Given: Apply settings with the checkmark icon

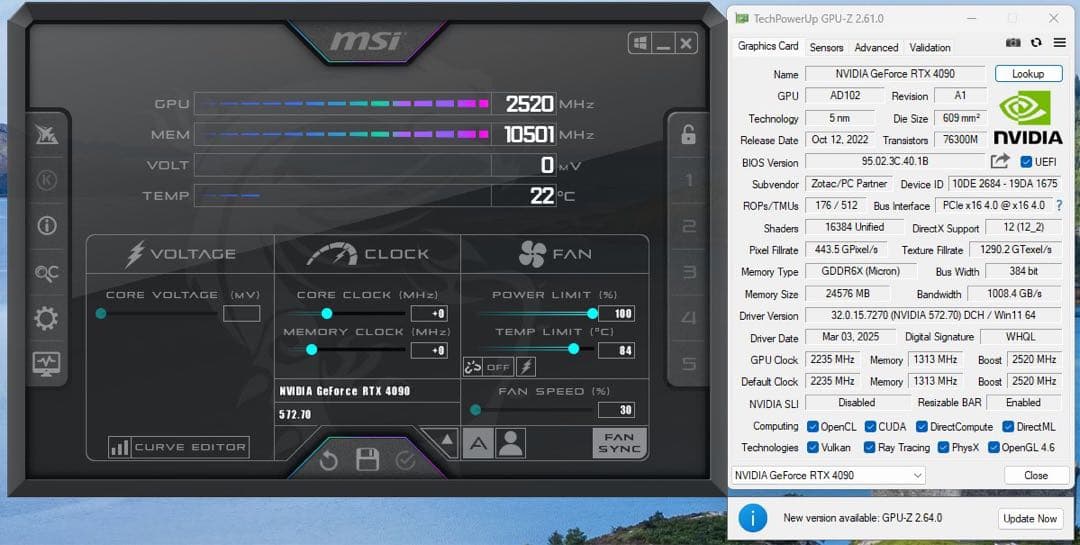Looking at the screenshot, I should (405, 460).
